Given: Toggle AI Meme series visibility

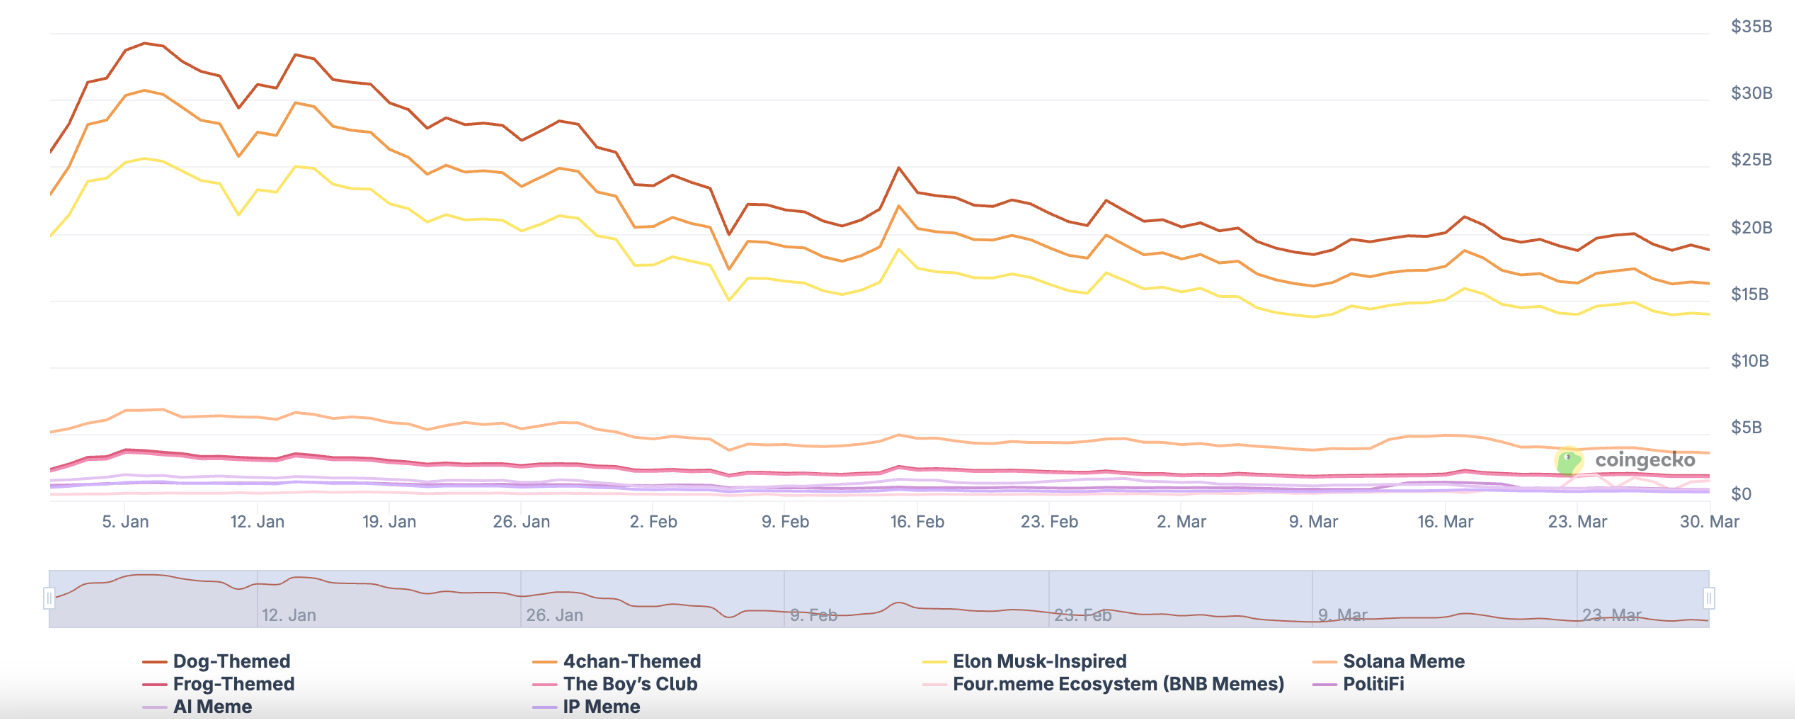Looking at the screenshot, I should (212, 707).
